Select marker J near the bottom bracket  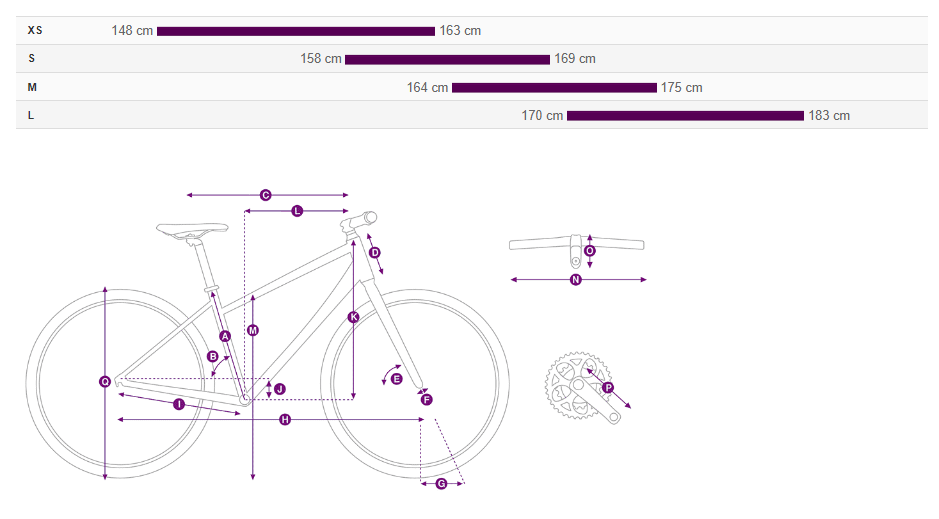pos(280,388)
